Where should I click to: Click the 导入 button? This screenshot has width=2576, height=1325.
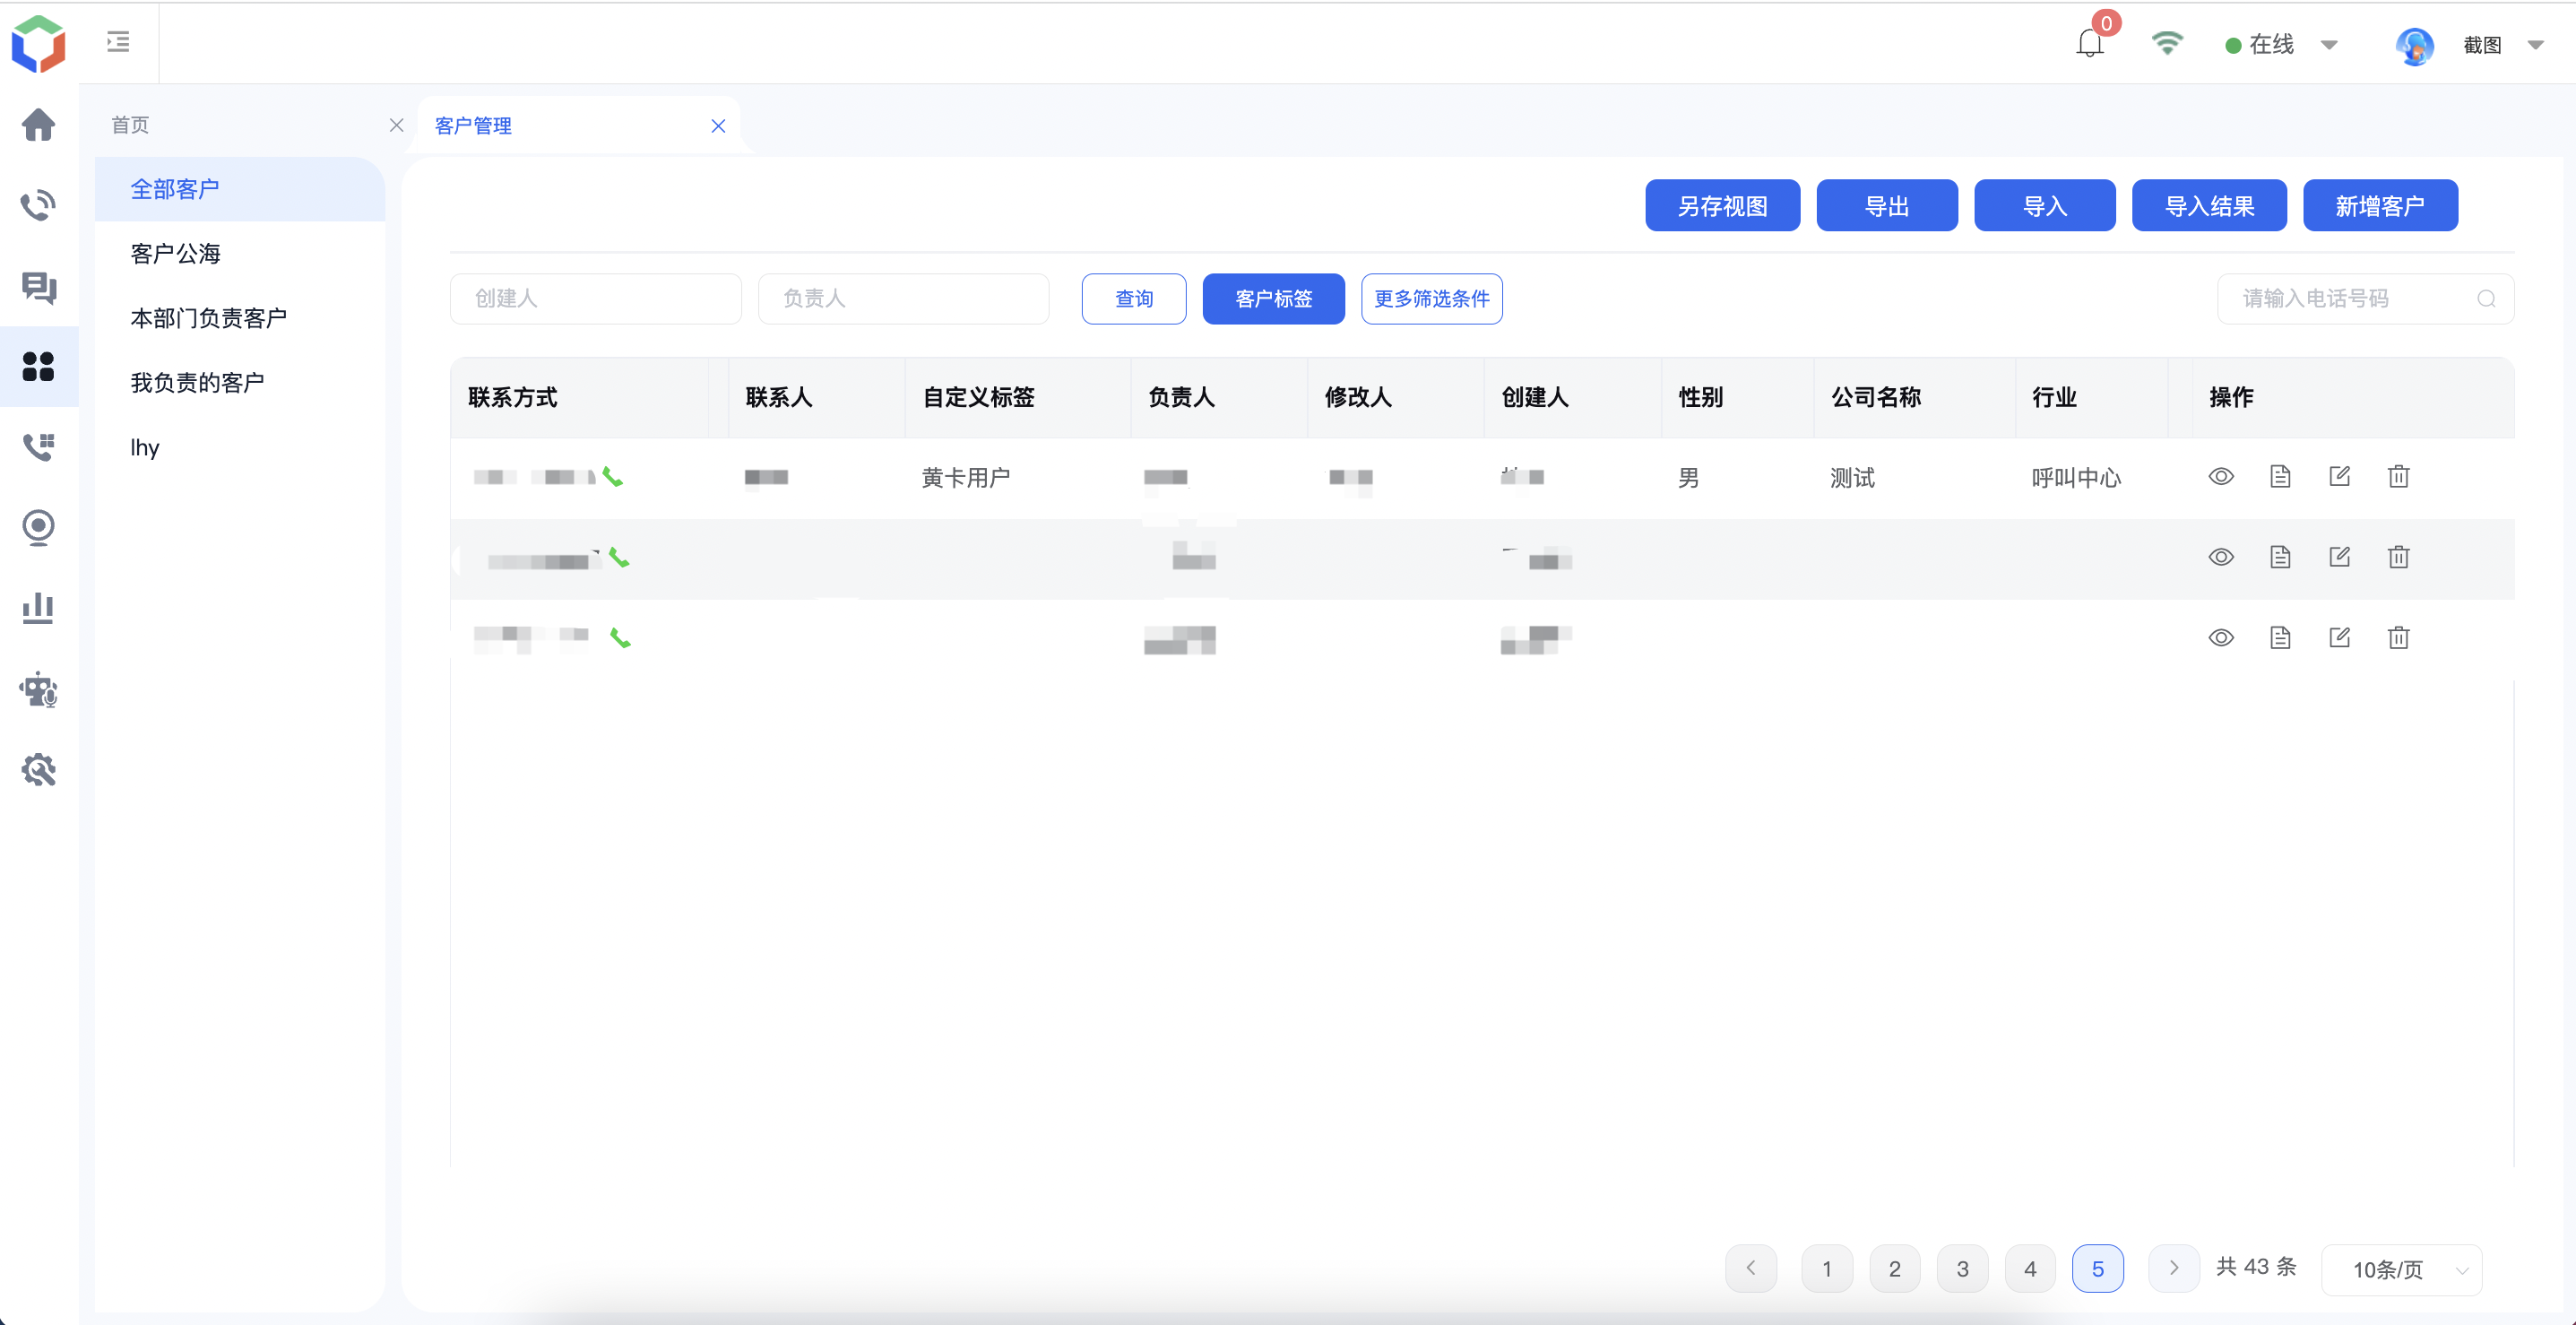point(2045,206)
